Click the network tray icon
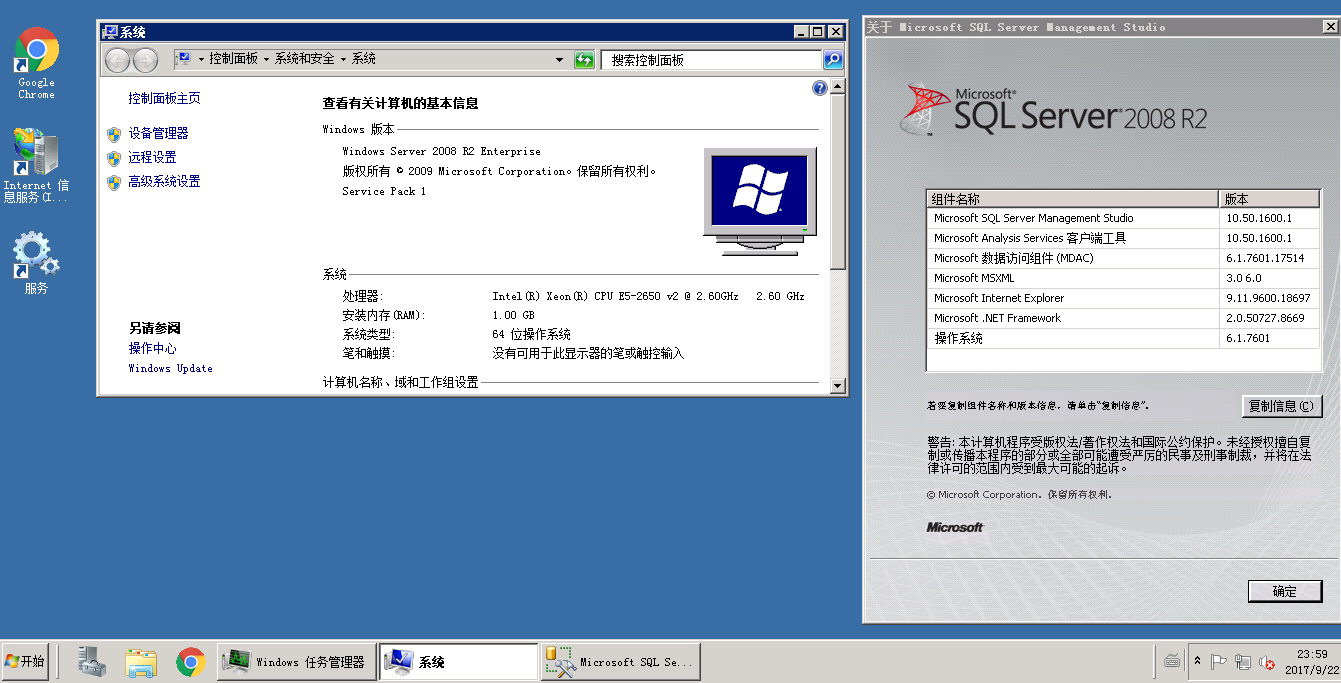Viewport: 1341px width, 683px height. [1243, 662]
